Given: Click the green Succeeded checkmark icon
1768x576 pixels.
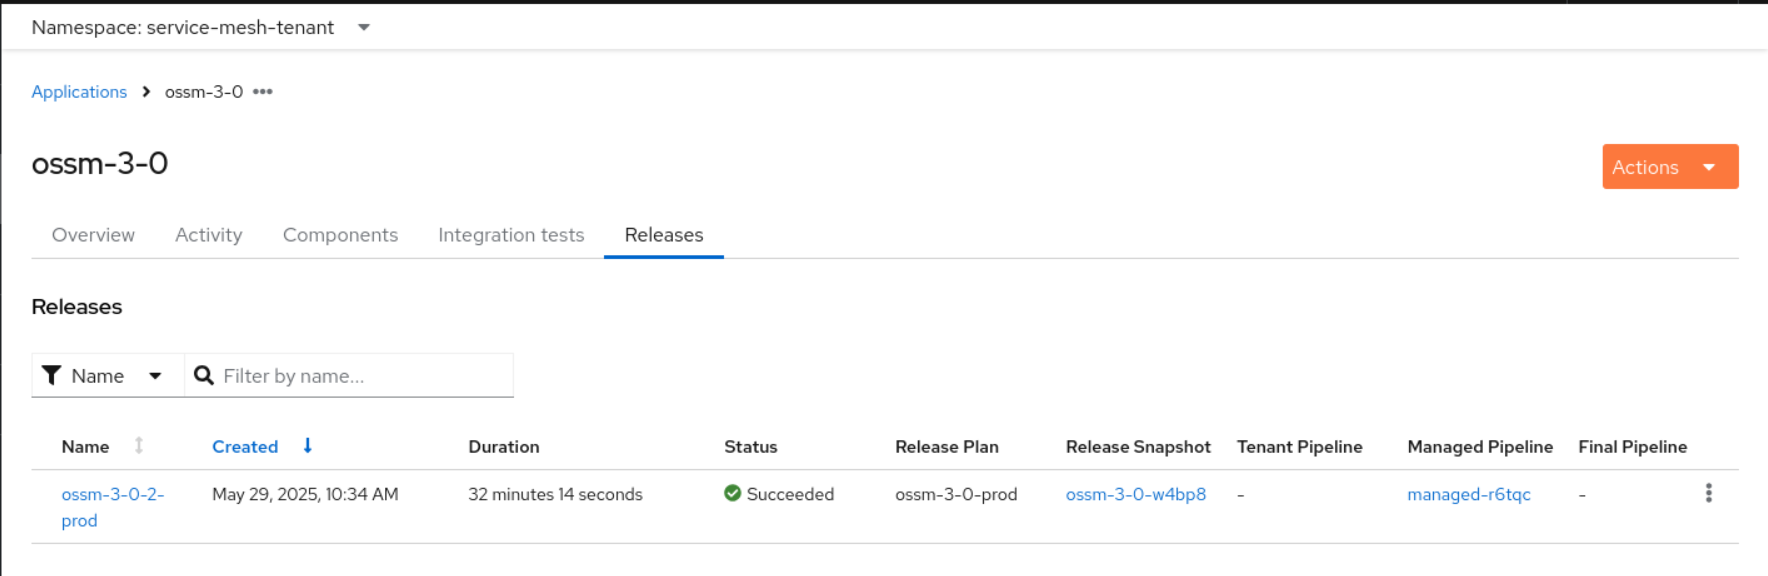Looking at the screenshot, I should pyautogui.click(x=733, y=493).
